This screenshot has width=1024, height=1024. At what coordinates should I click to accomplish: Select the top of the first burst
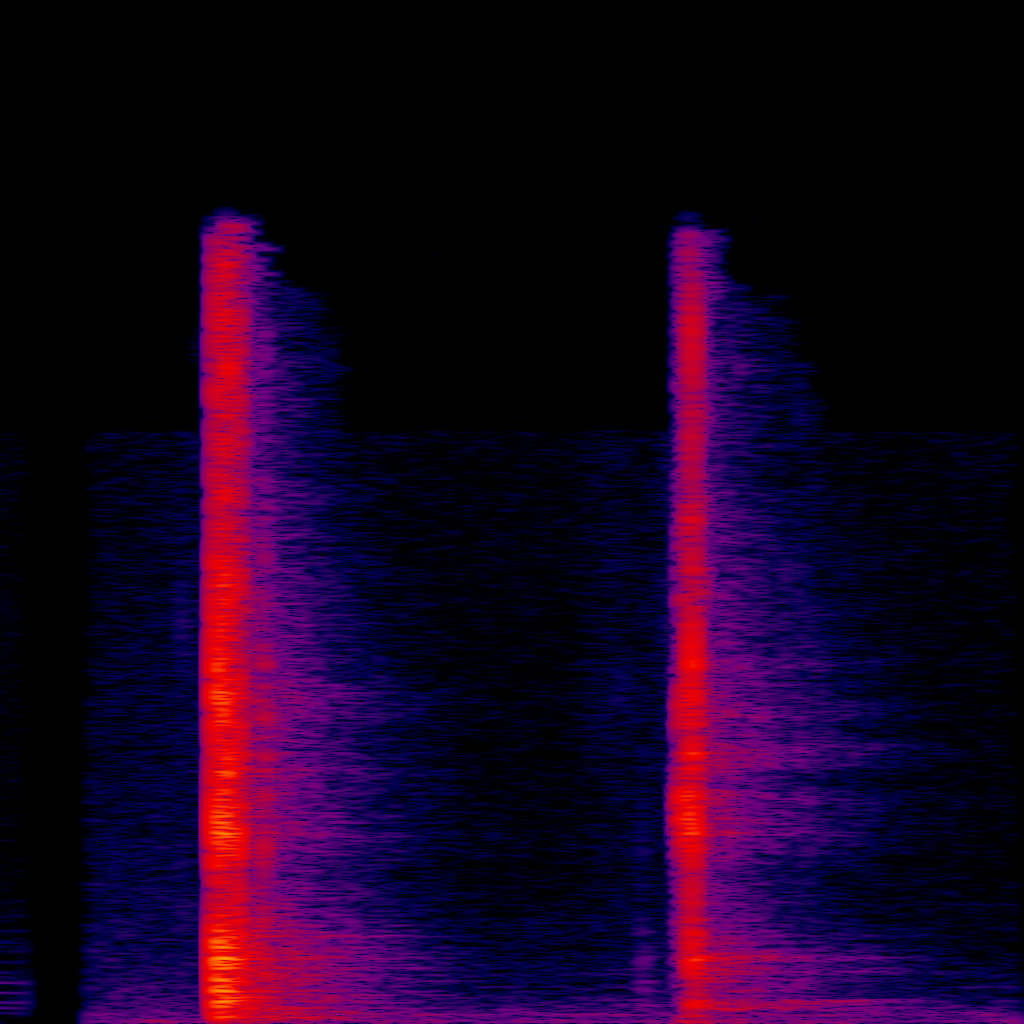228,218
